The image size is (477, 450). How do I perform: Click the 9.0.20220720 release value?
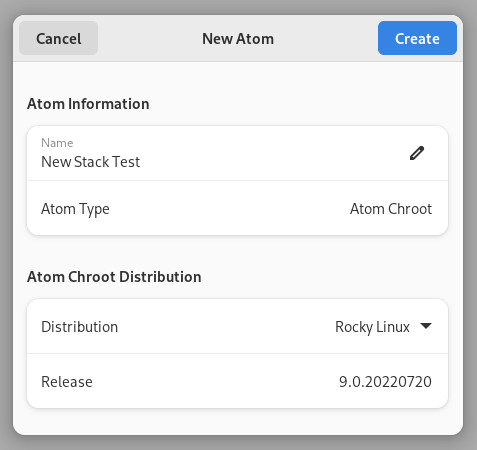click(x=385, y=382)
